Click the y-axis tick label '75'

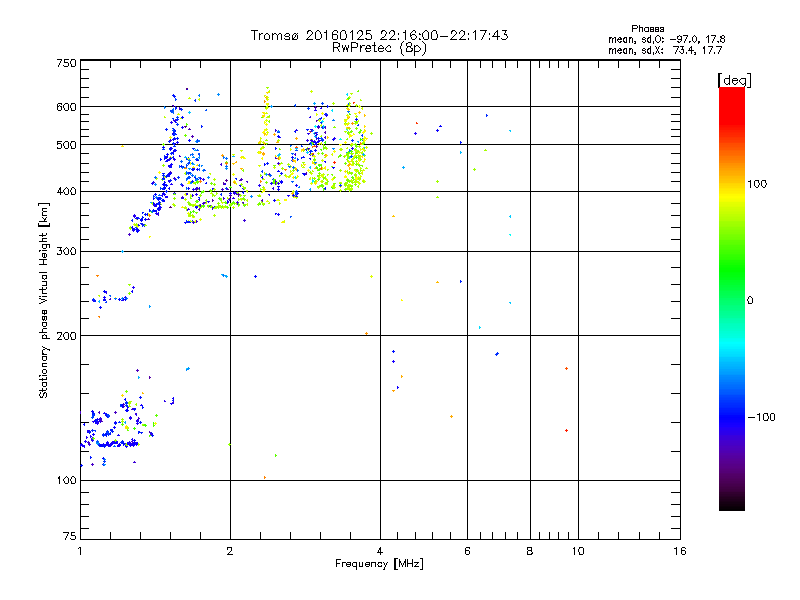(x=70, y=536)
